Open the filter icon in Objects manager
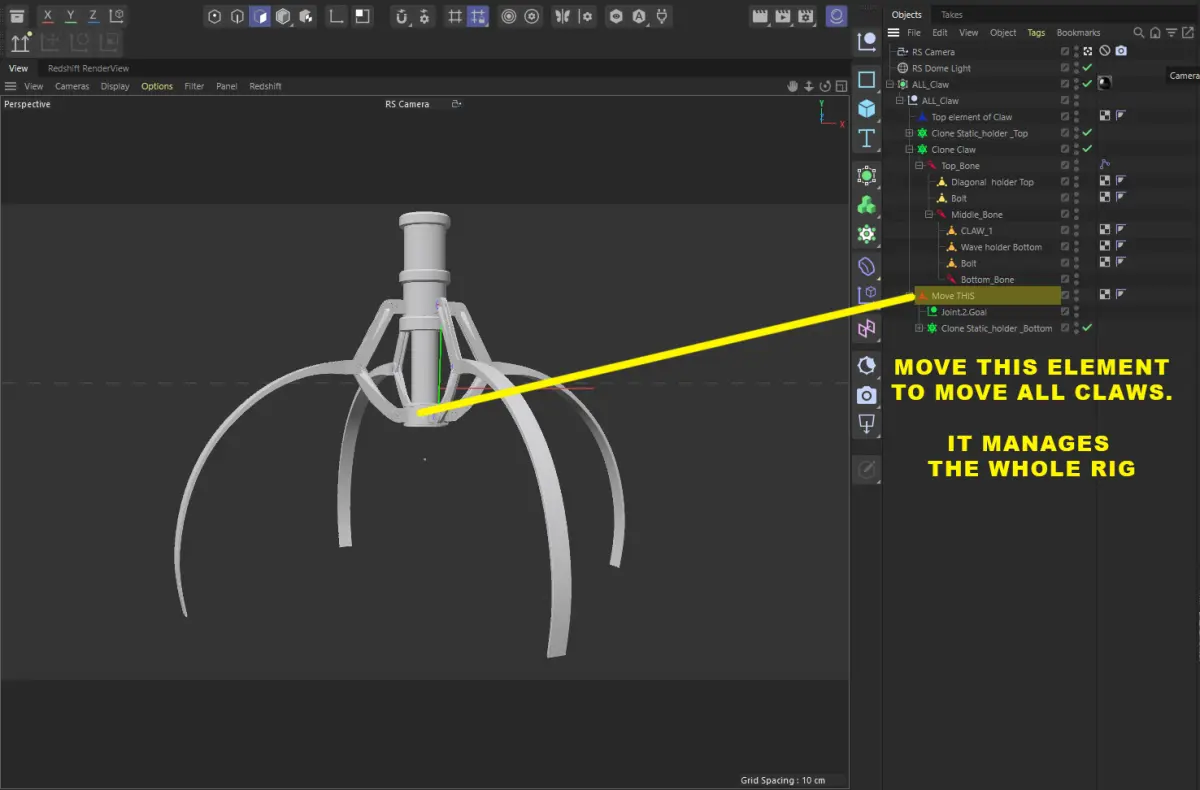Screen dimensions: 1200x790 [1172, 33]
